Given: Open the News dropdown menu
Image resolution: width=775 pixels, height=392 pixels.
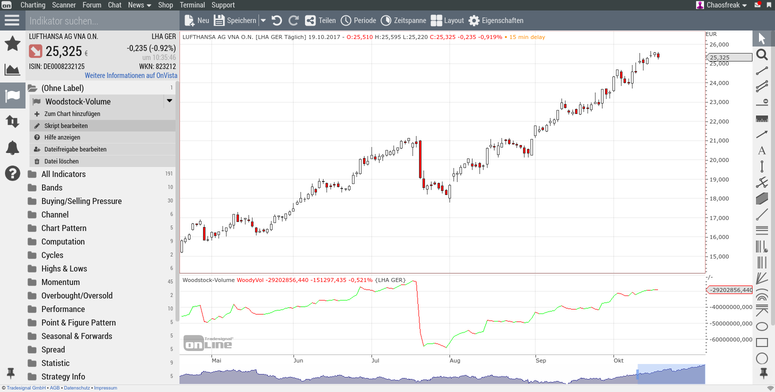Looking at the screenshot, I should 139,5.
